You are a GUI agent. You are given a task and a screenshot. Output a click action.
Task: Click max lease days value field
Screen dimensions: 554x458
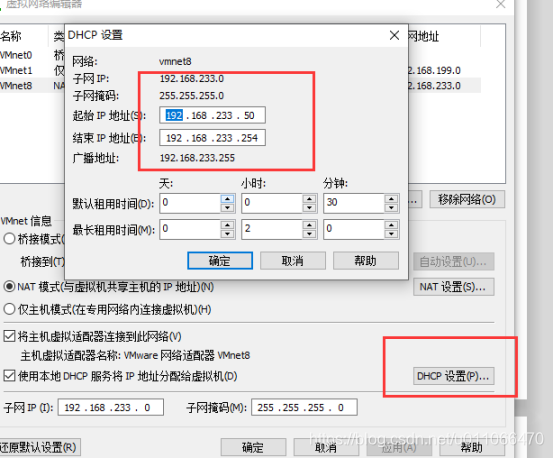[x=190, y=229]
